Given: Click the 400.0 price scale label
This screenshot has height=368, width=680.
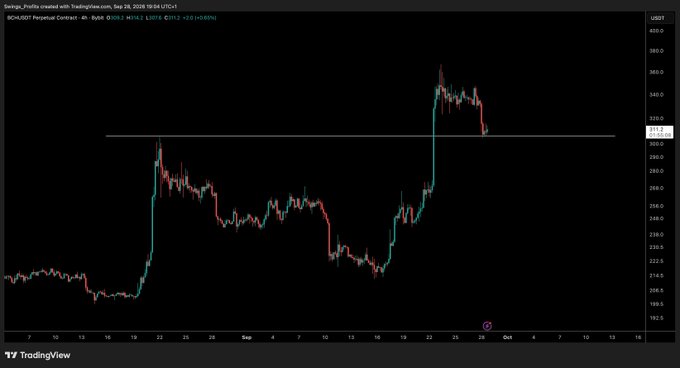Looking at the screenshot, I should 656,31.
